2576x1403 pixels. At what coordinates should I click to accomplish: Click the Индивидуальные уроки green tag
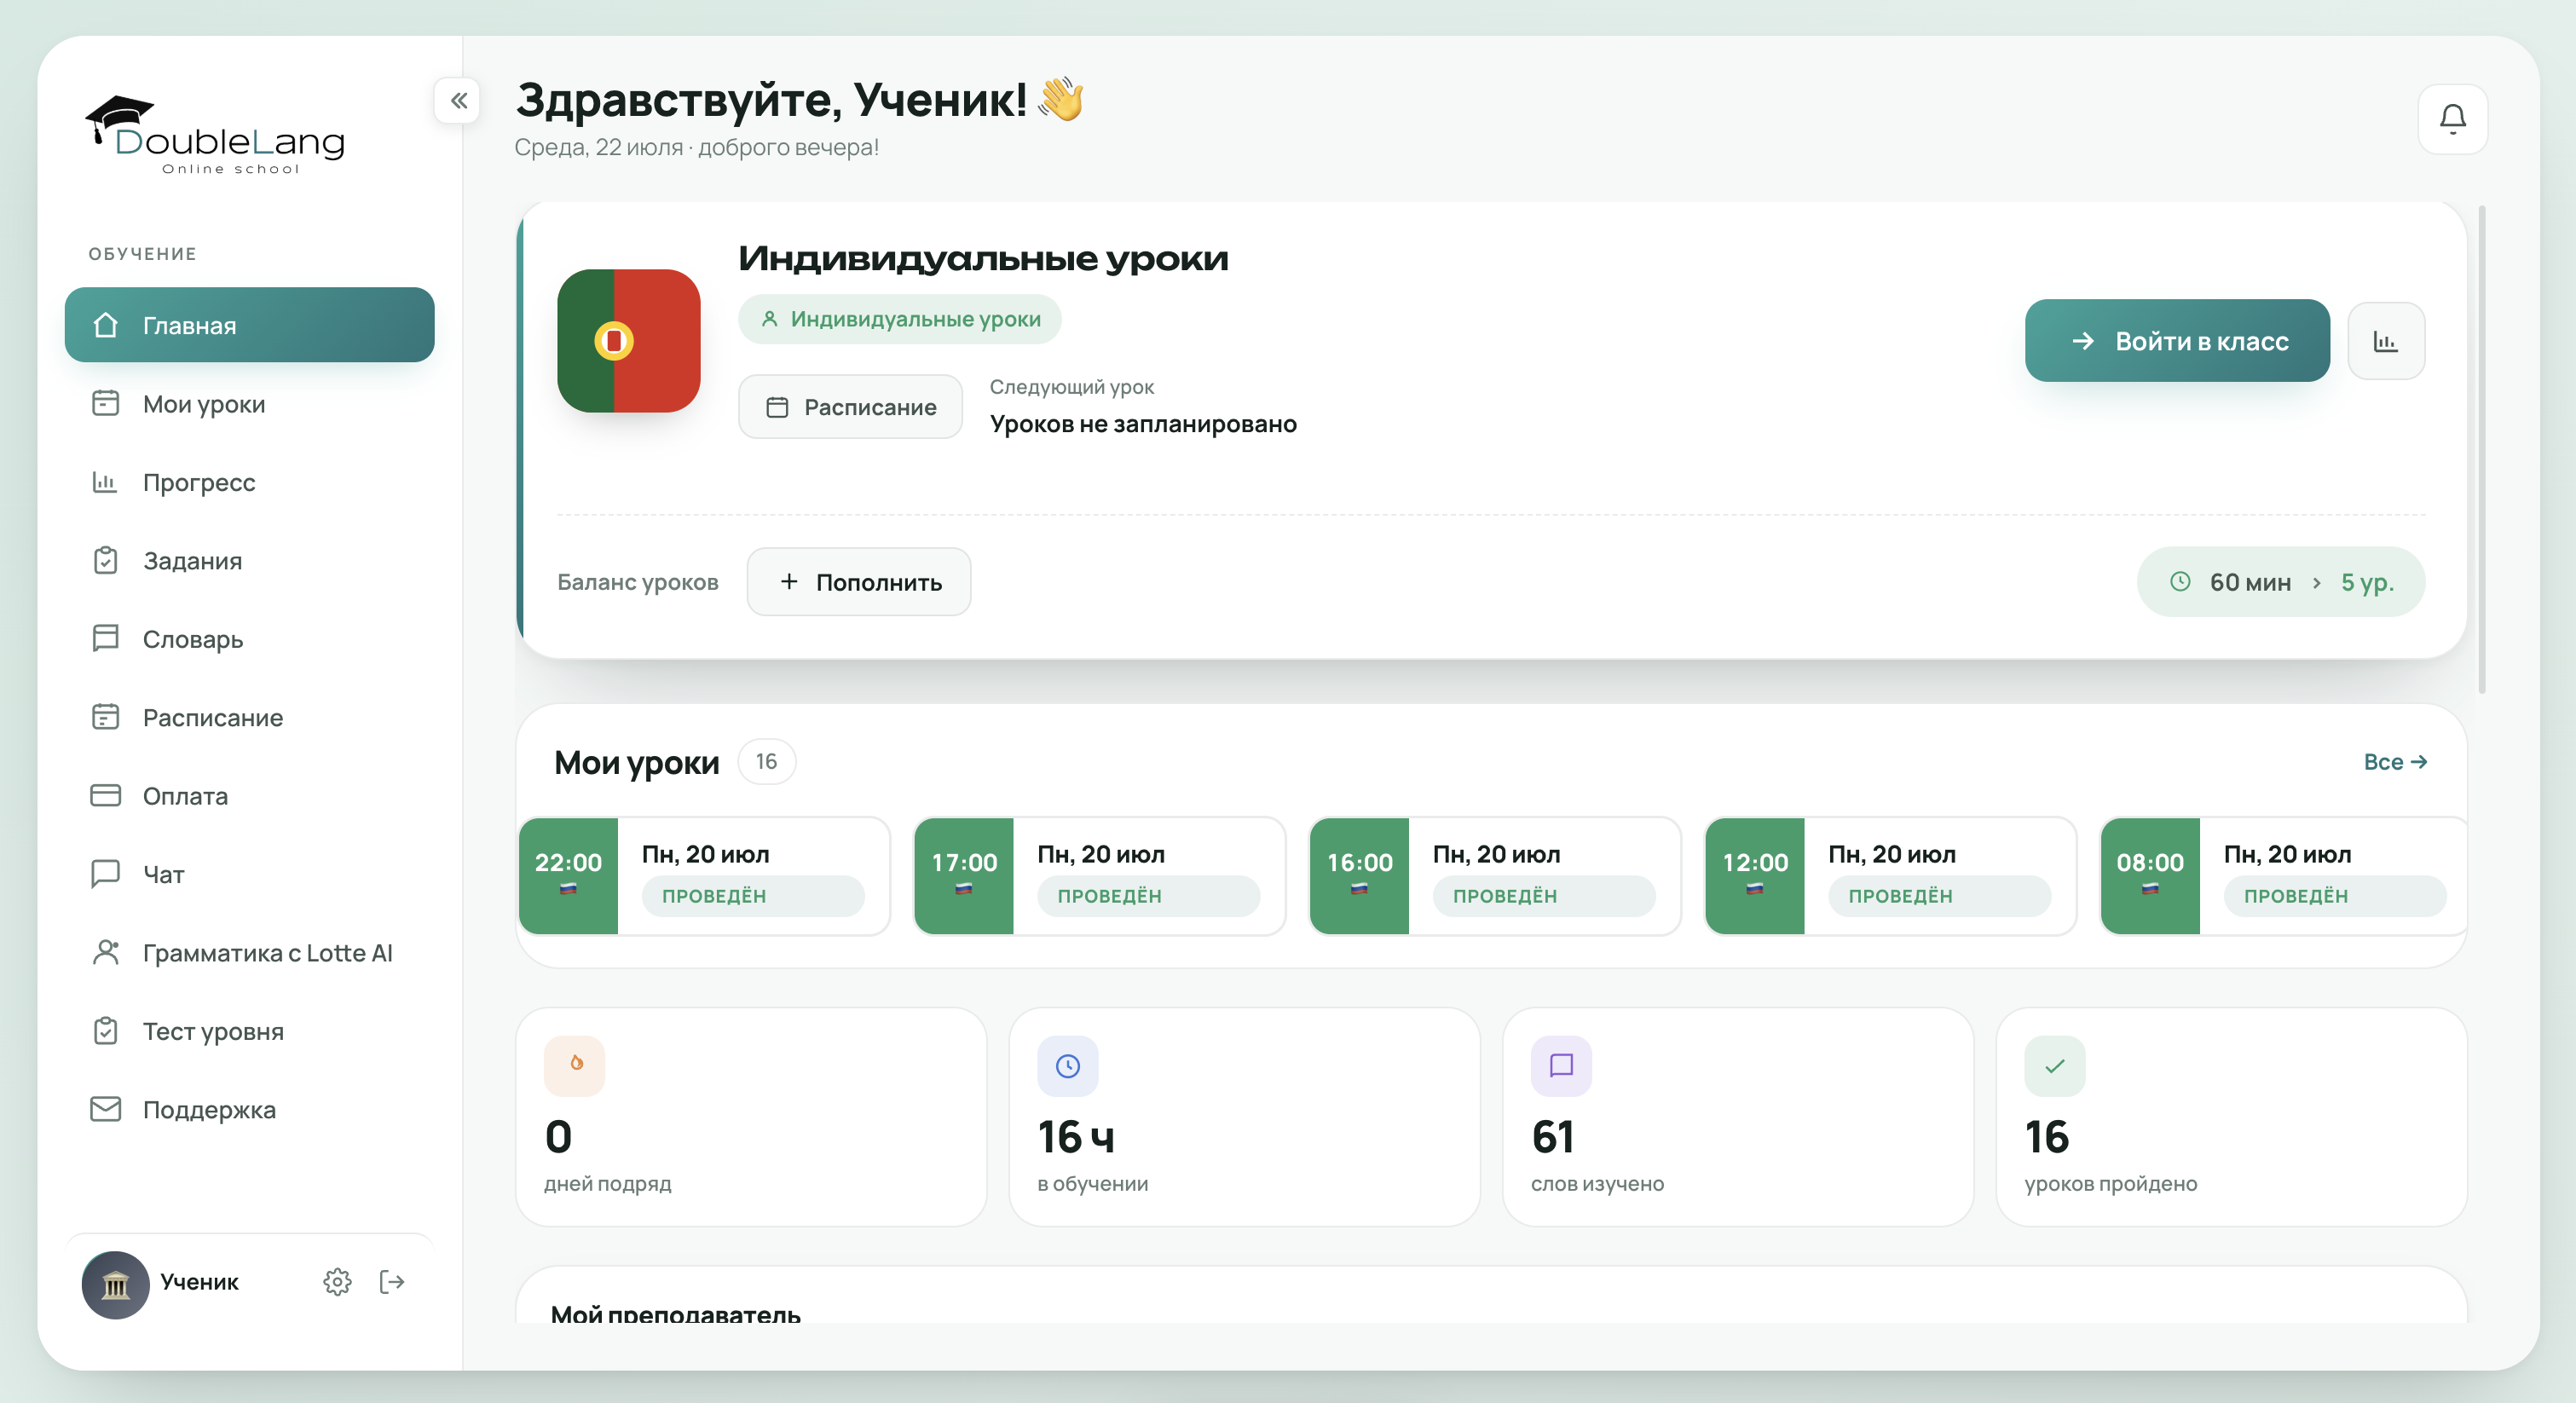[899, 319]
